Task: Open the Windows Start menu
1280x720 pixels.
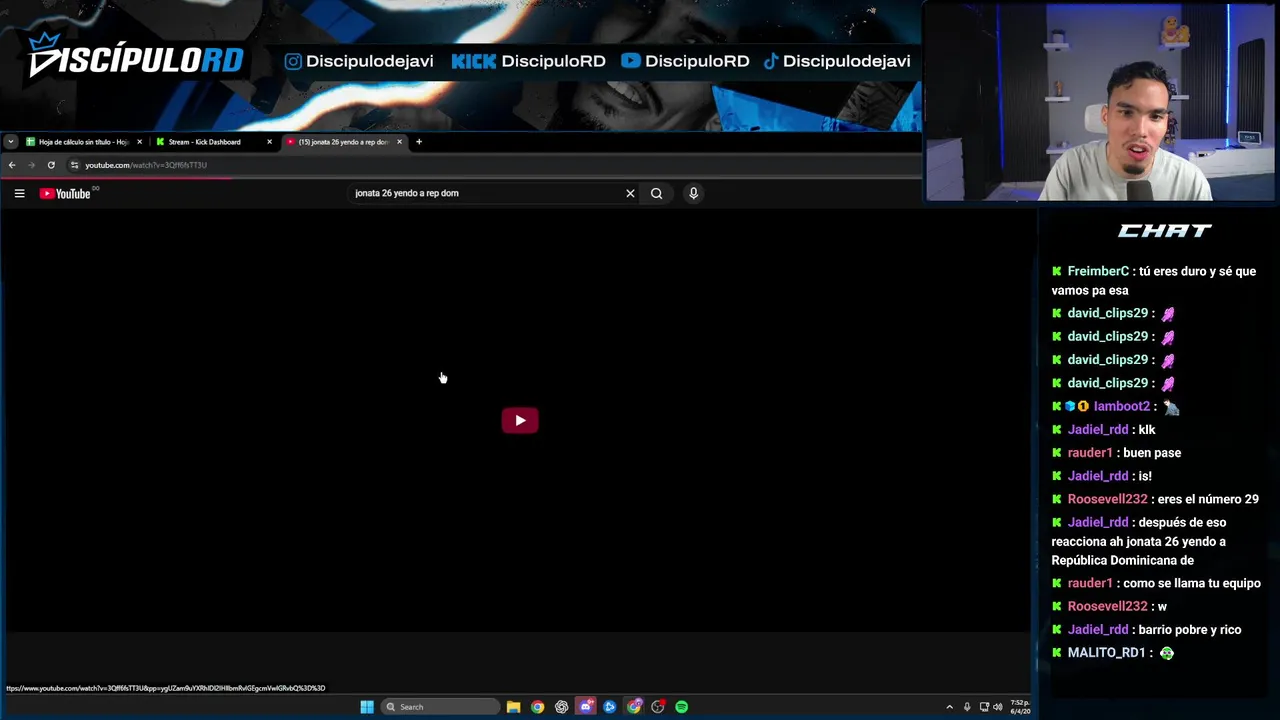Action: tap(367, 707)
